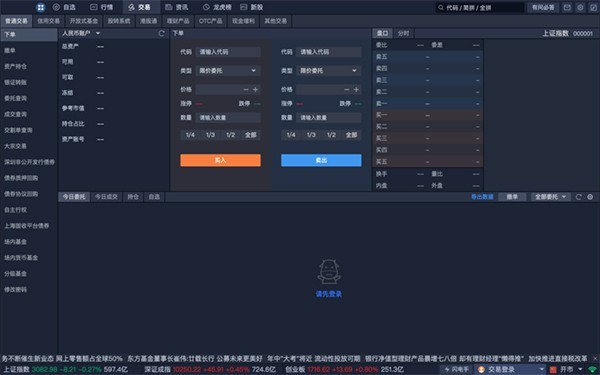
Task: Select the 港股通 tab
Action: 148,21
